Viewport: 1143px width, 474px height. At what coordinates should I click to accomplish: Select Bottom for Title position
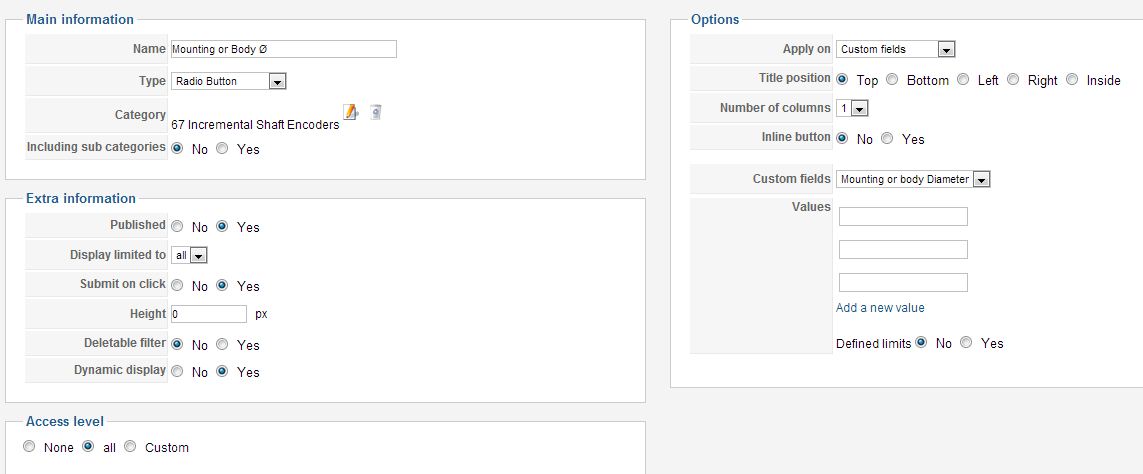click(x=892, y=79)
